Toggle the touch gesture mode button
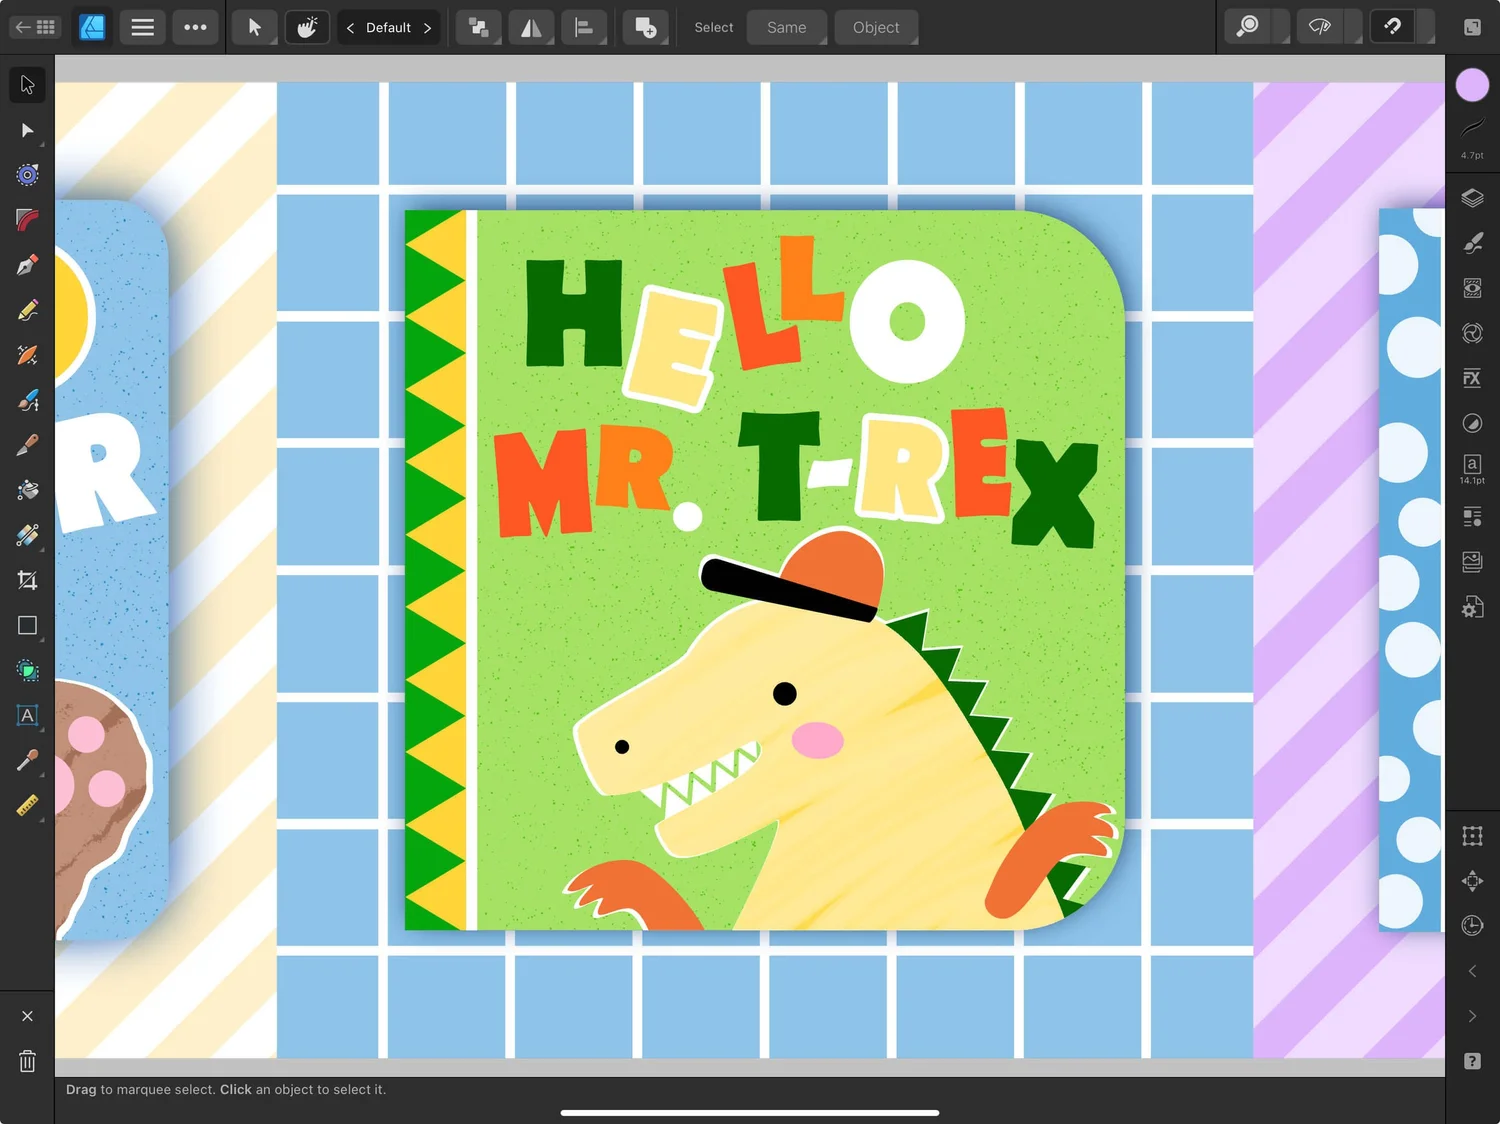Image resolution: width=1500 pixels, height=1124 pixels. (x=307, y=27)
